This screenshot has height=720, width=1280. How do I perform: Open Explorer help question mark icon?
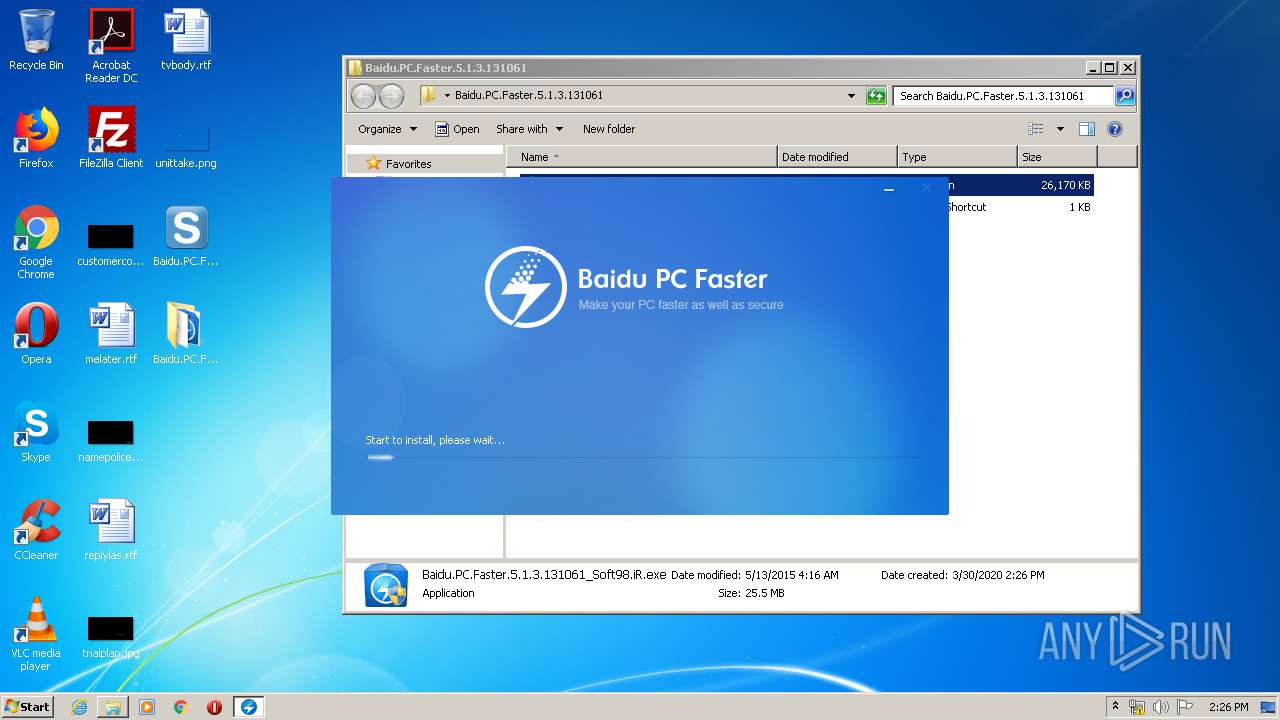pos(1115,129)
